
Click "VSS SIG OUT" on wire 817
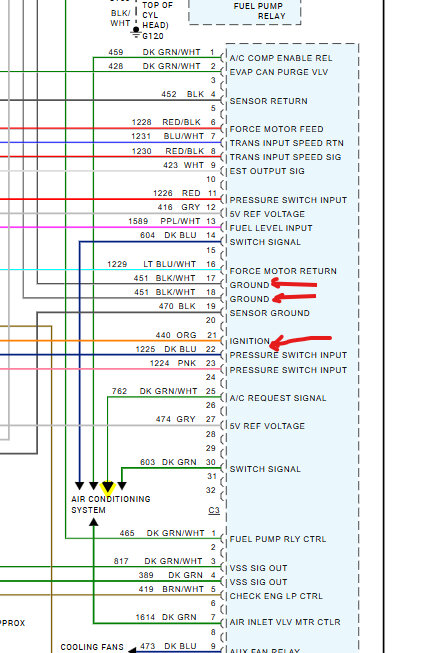[258, 568]
